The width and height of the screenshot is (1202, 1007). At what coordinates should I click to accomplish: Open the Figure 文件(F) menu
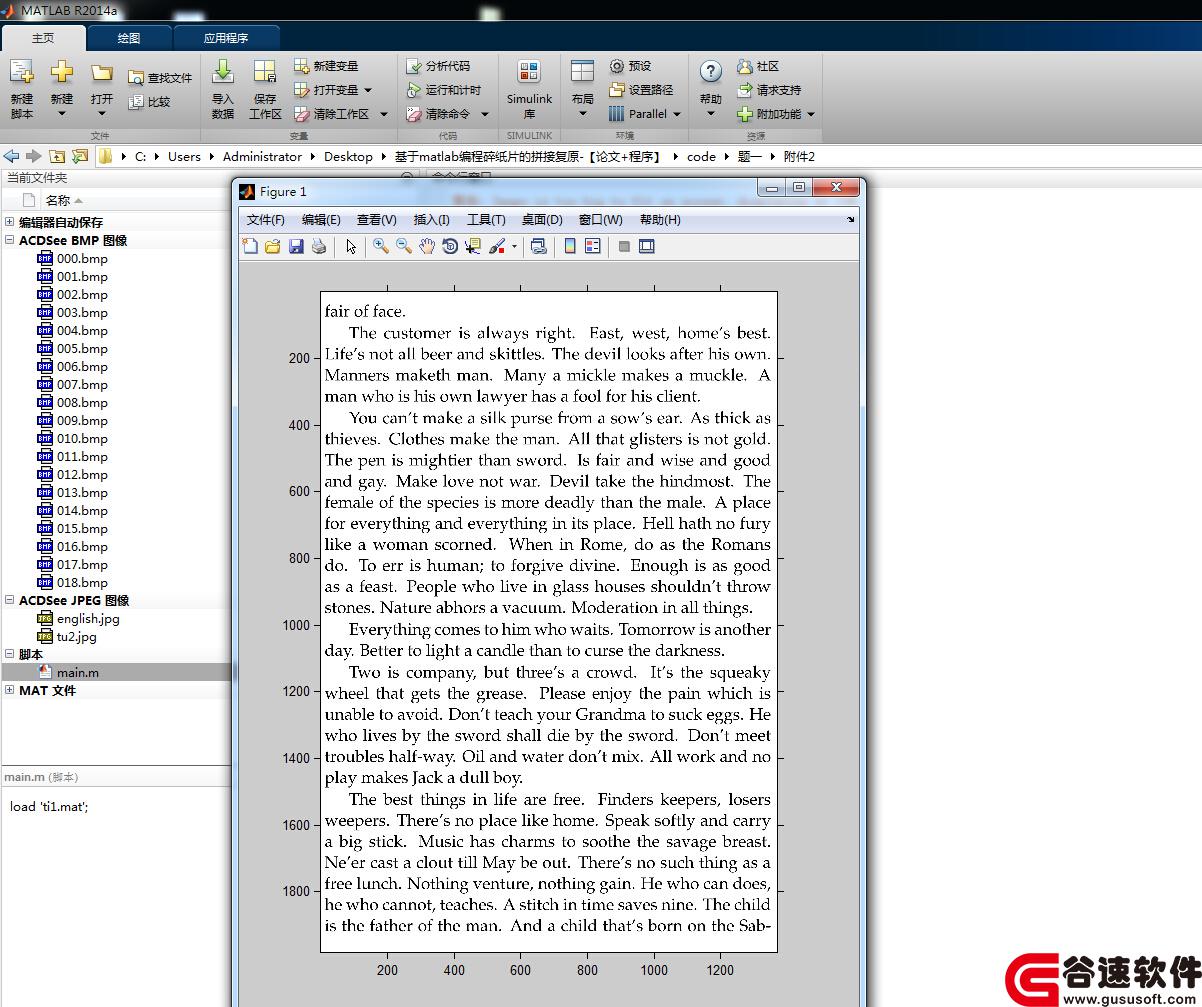pos(266,220)
